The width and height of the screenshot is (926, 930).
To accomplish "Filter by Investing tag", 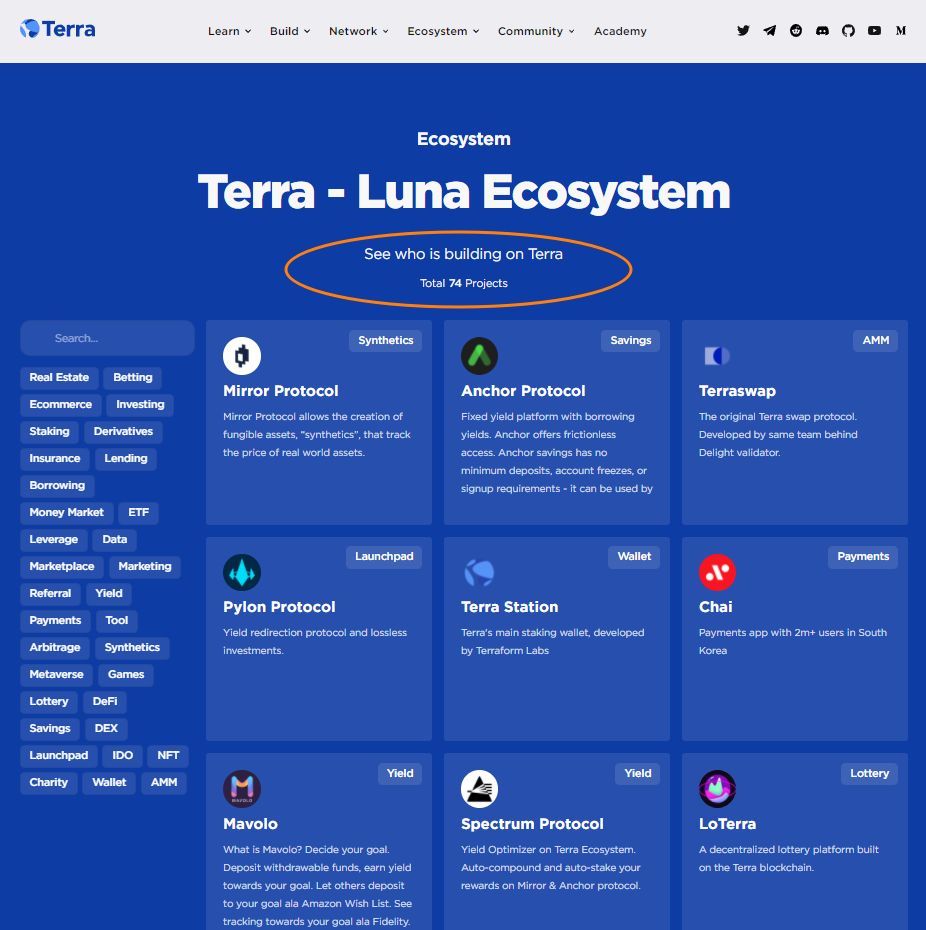I will 140,405.
